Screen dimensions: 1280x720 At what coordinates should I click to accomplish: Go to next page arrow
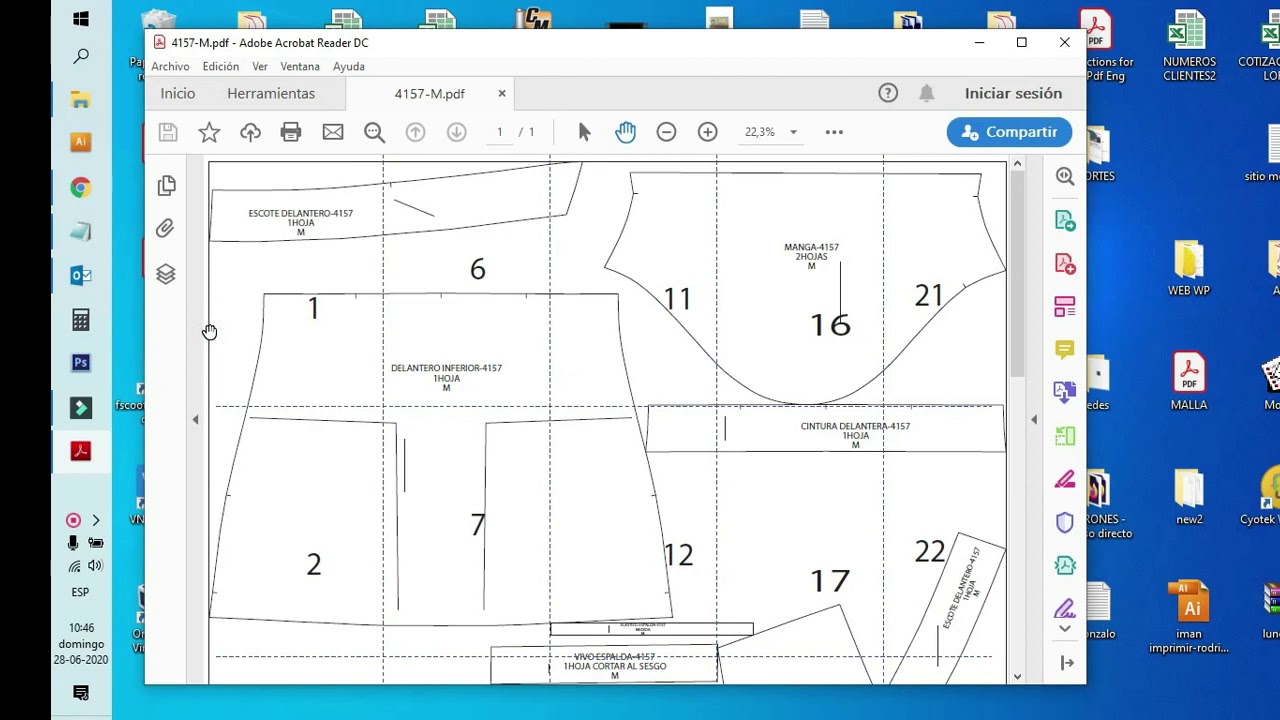[x=456, y=132]
